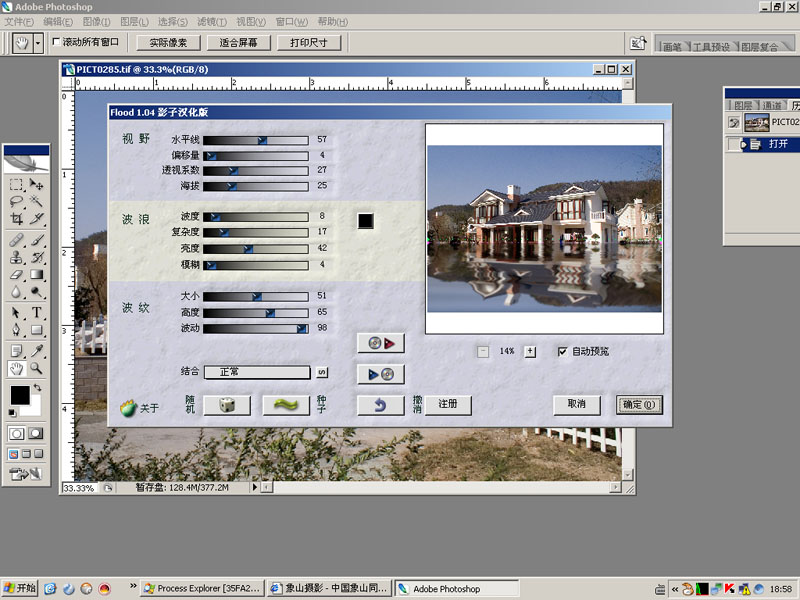Select the History Brush tool
Viewport: 800px width, 600px height.
(x=36, y=257)
